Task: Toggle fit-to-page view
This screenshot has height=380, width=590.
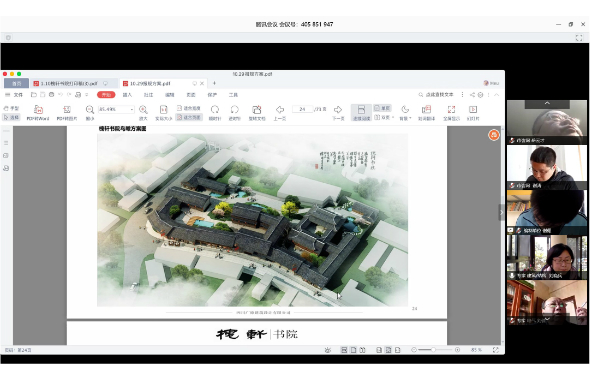Action: click(189, 117)
